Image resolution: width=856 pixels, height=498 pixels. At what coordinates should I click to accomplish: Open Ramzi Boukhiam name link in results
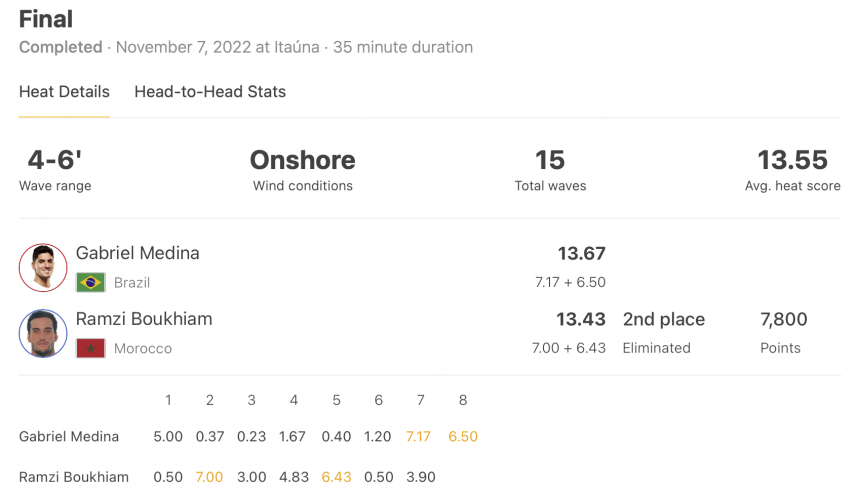coord(144,318)
